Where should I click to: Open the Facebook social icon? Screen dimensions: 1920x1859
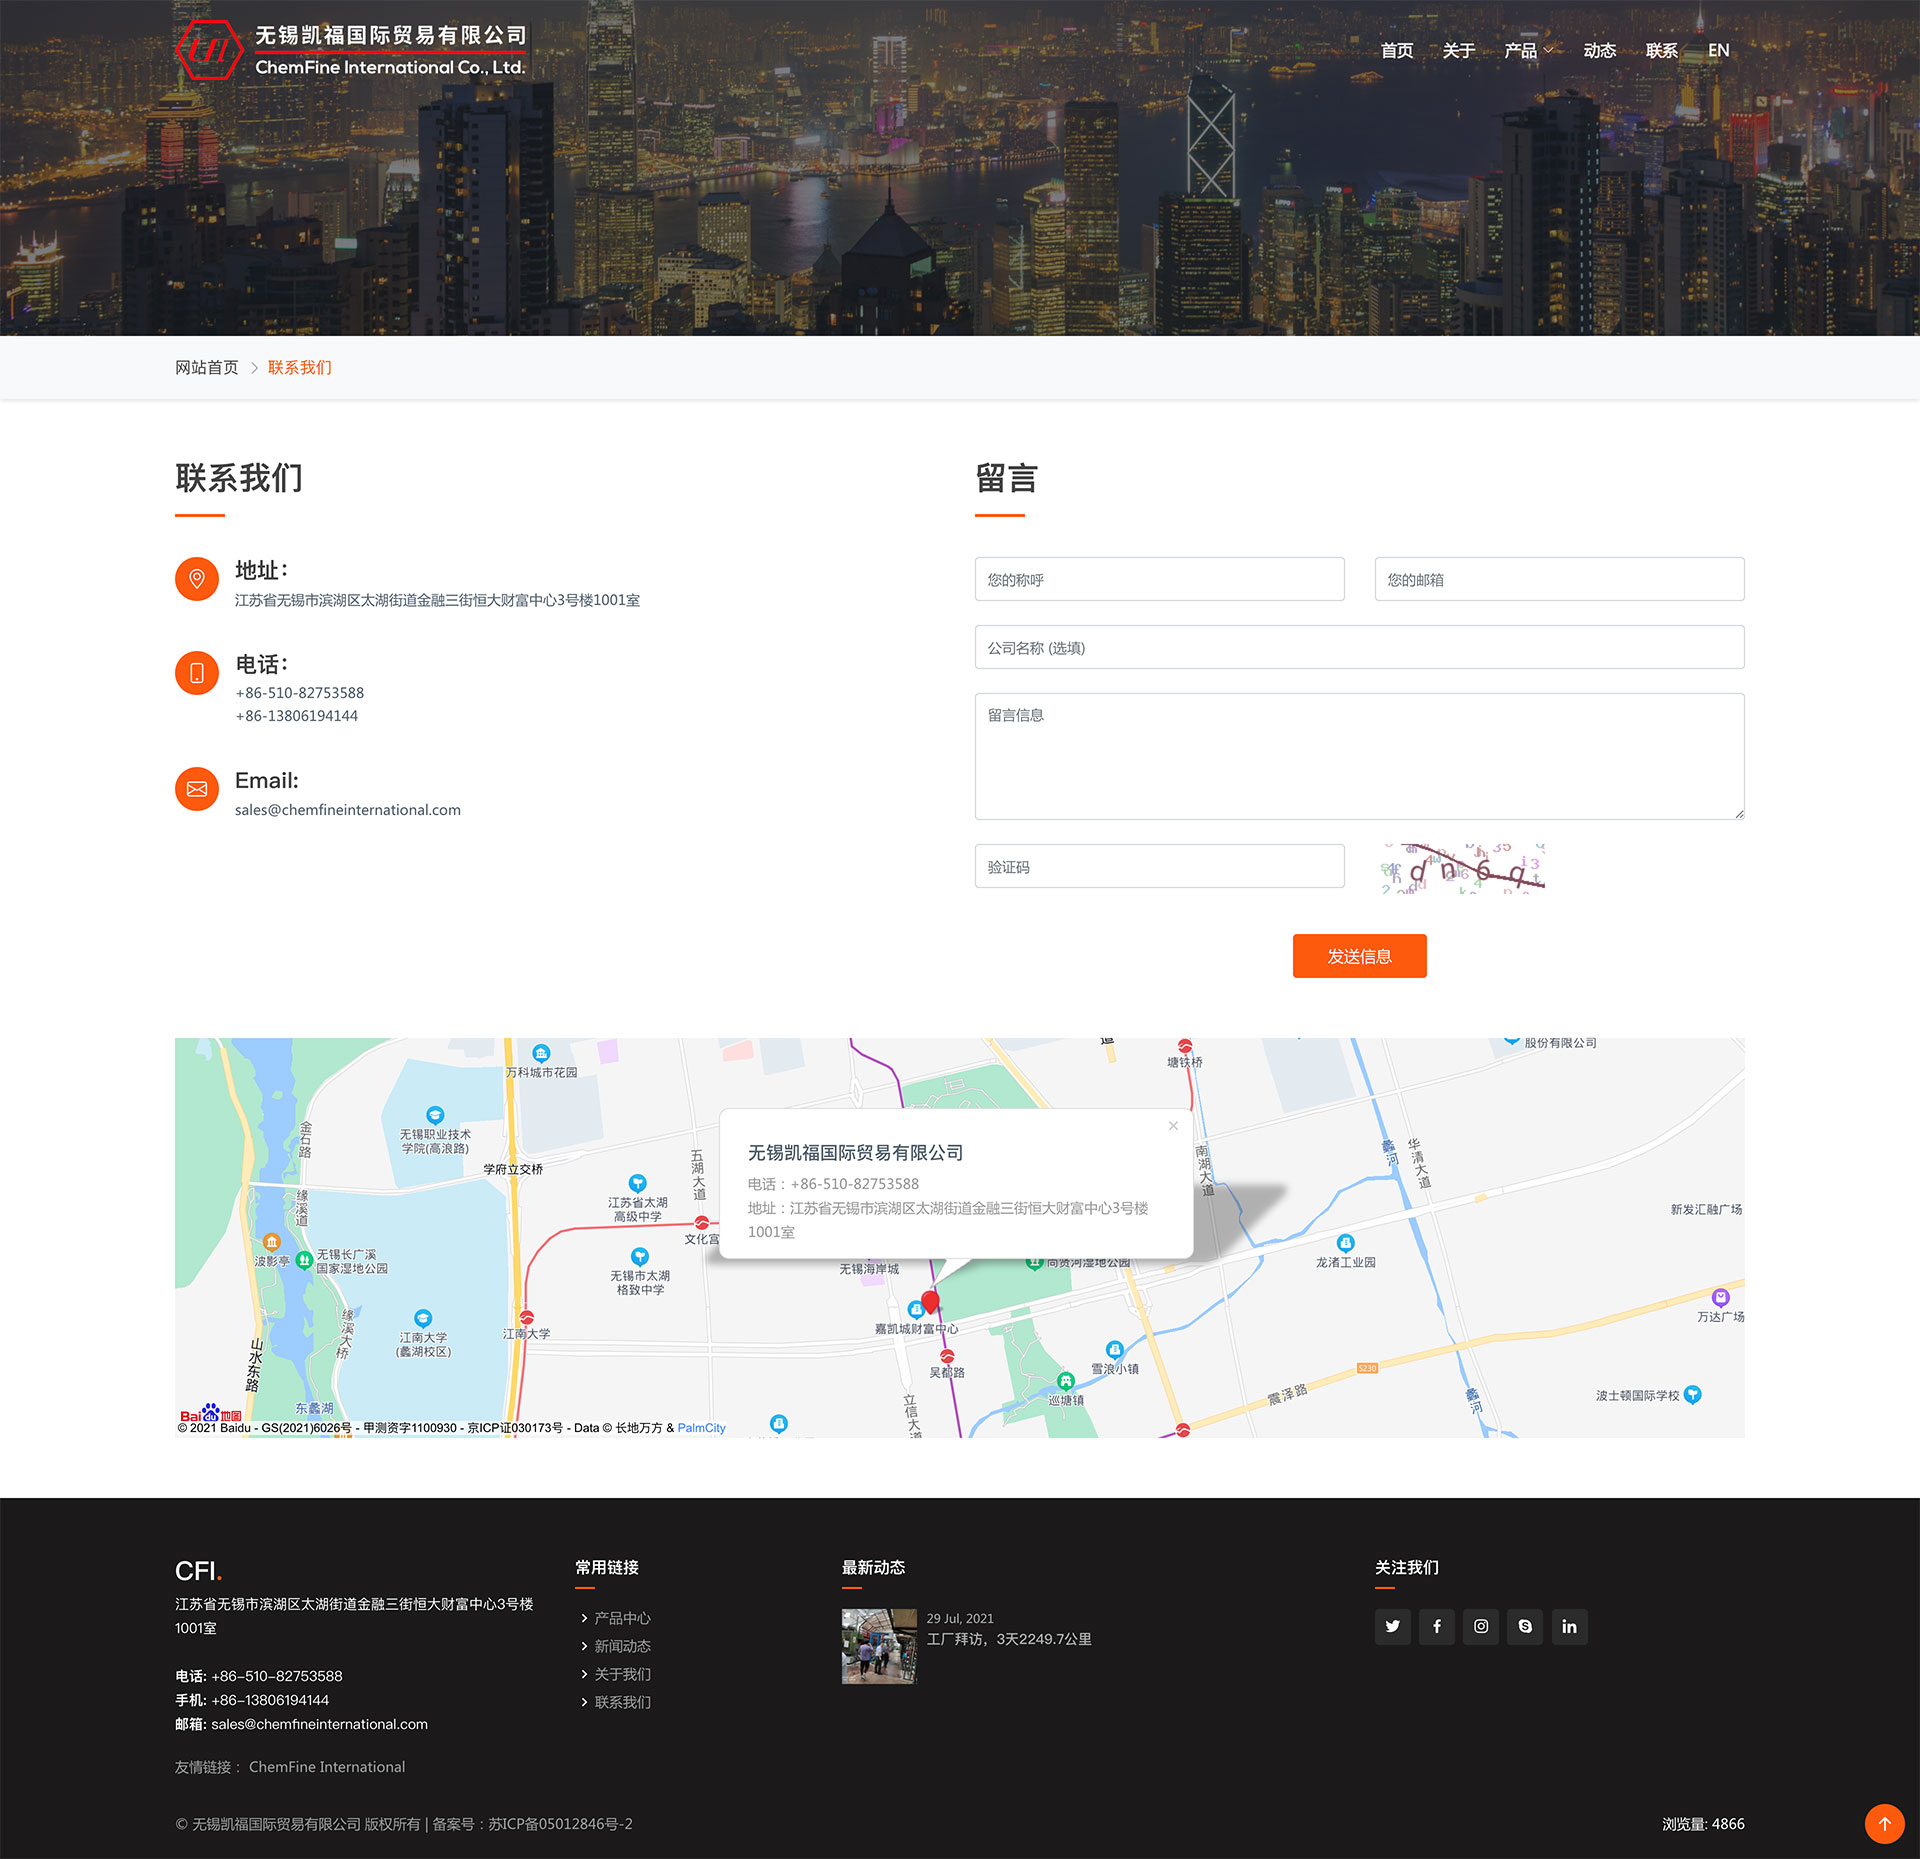click(1436, 1626)
